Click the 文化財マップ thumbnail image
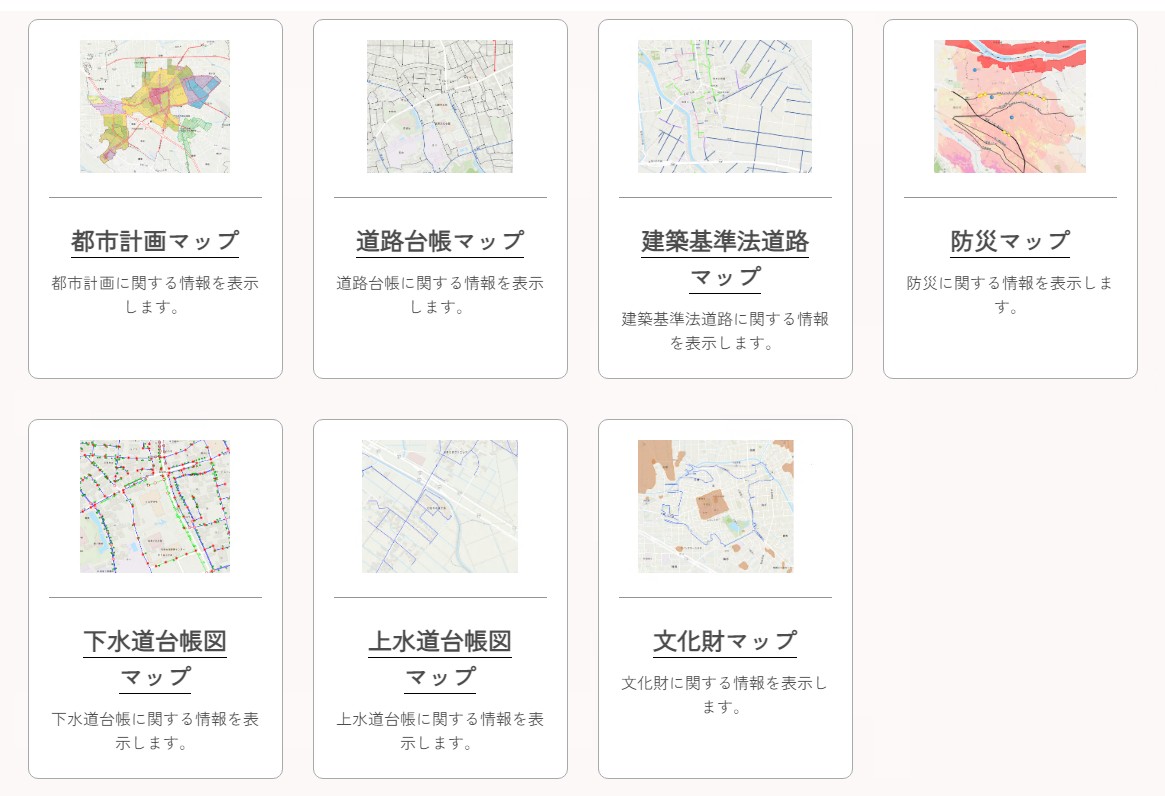The width and height of the screenshot is (1165, 796). coord(716,506)
